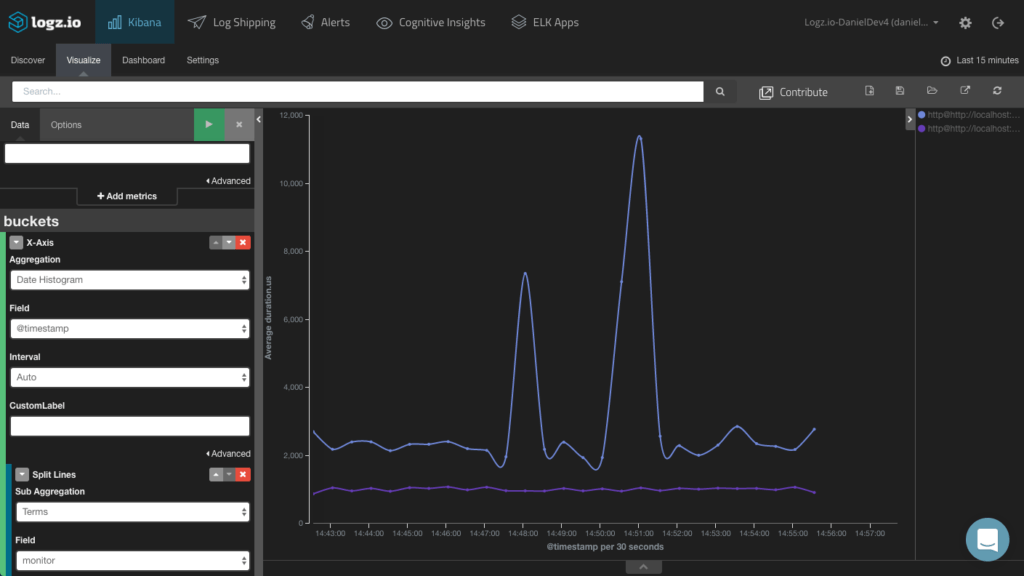Open the Field dropdown showing monitor
The width and height of the screenshot is (1024, 576).
point(133,561)
